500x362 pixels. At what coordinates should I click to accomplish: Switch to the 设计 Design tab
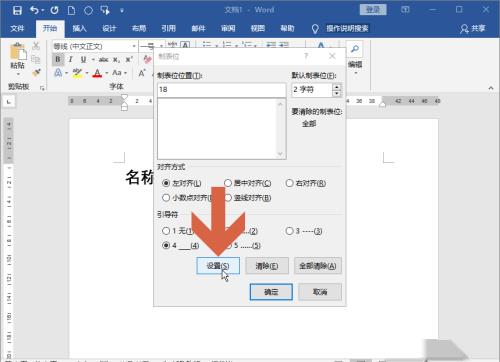[109, 29]
